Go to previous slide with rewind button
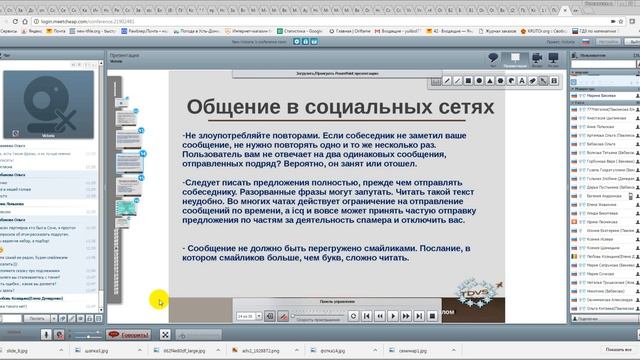640x360 pixels. [380, 316]
